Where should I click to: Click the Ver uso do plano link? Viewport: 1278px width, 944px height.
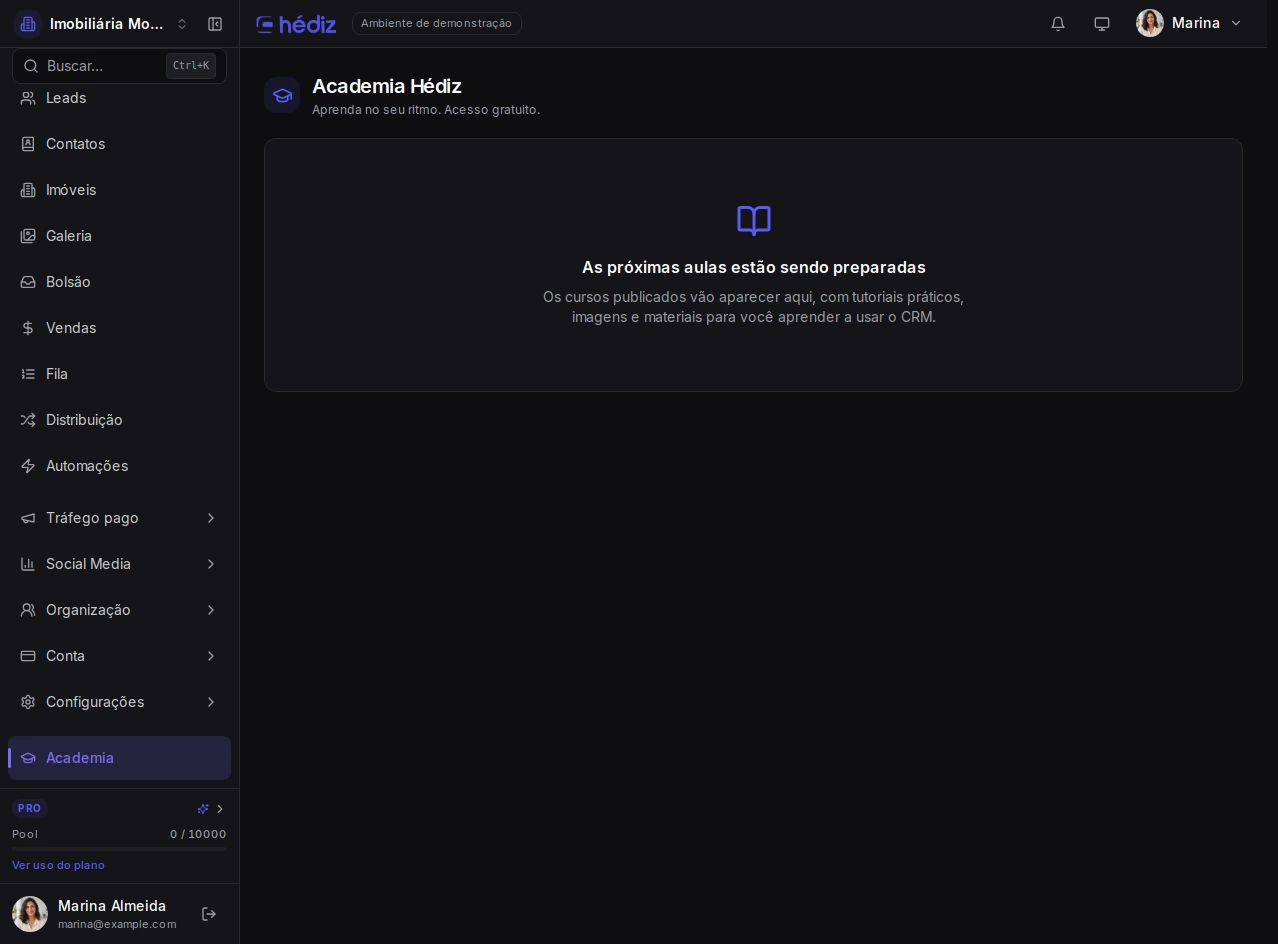pos(58,865)
